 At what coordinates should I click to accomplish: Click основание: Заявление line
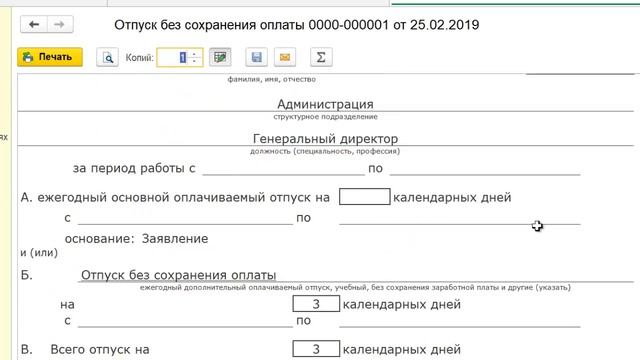pos(136,238)
